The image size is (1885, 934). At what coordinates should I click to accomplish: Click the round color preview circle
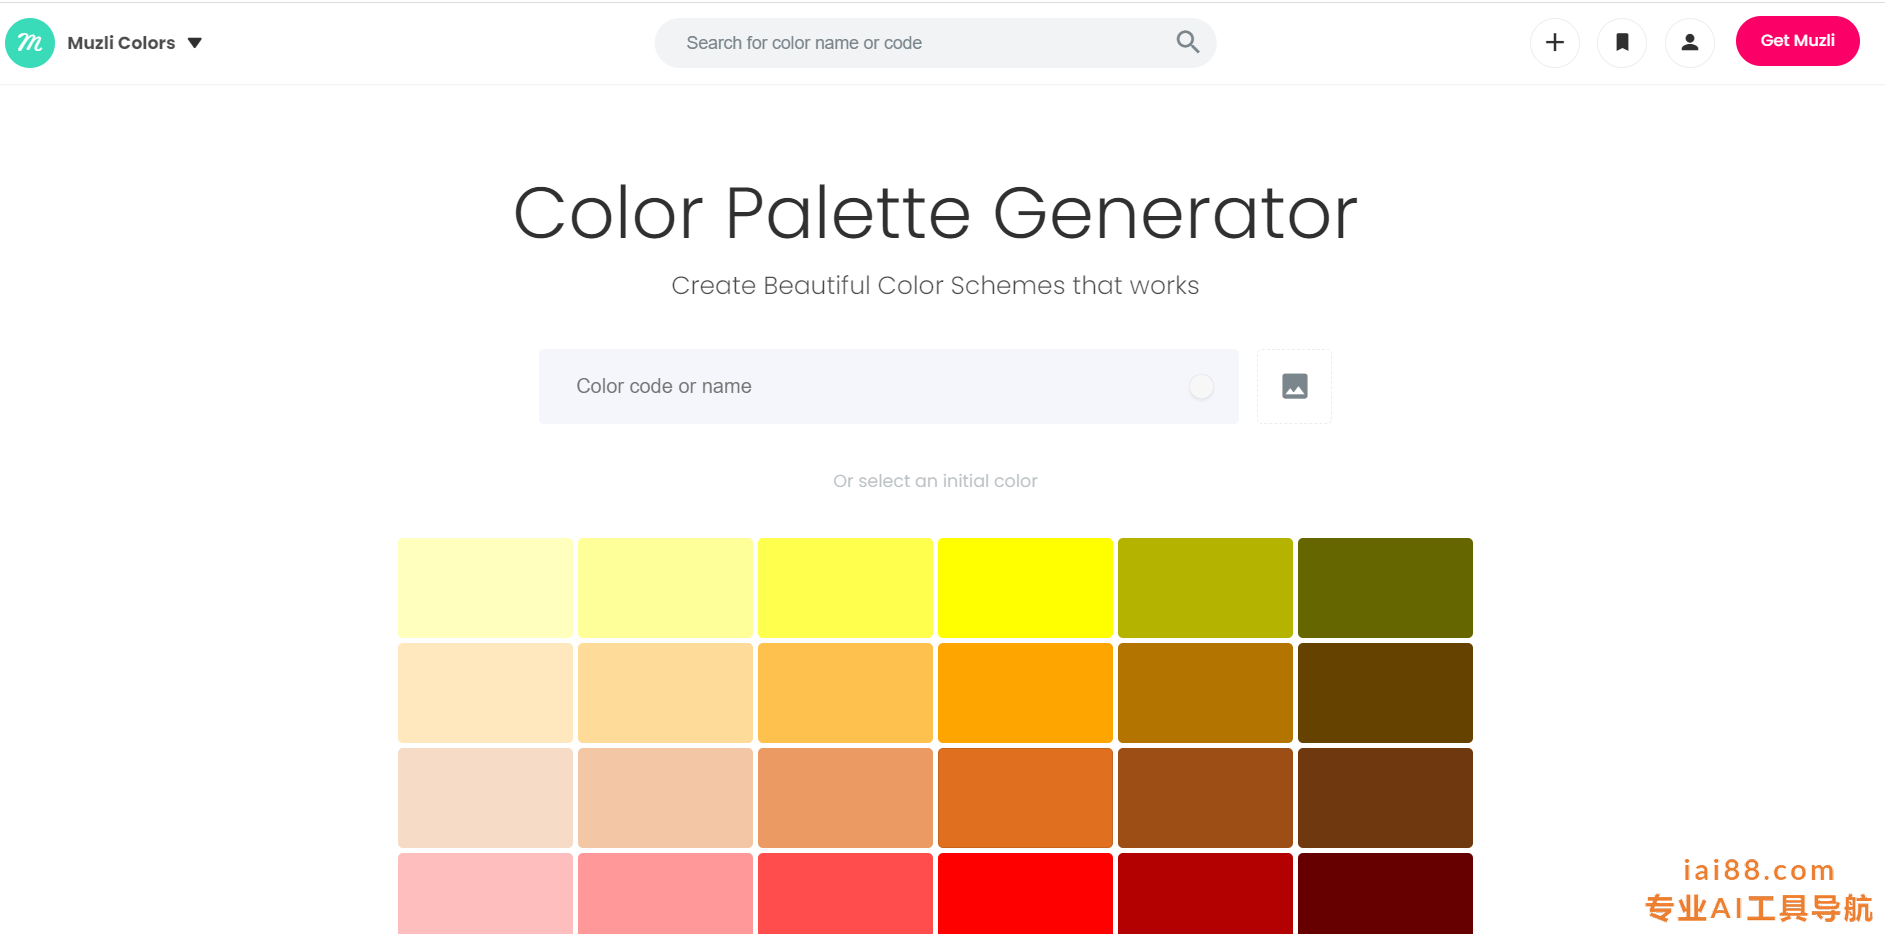coord(1201,387)
